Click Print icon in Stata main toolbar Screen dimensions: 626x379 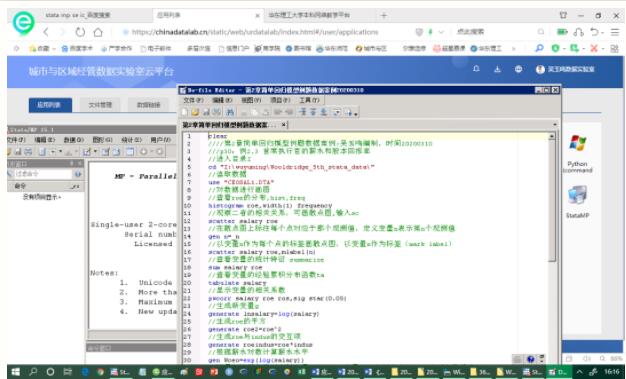click(x=28, y=152)
